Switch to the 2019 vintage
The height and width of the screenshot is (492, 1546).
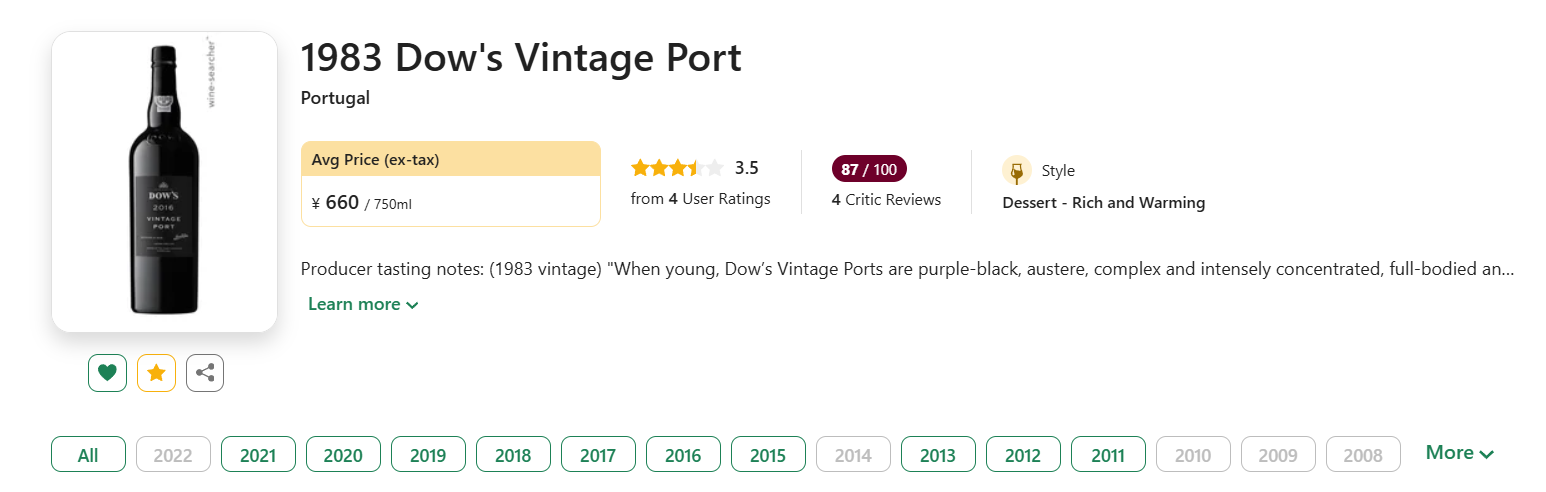click(428, 455)
